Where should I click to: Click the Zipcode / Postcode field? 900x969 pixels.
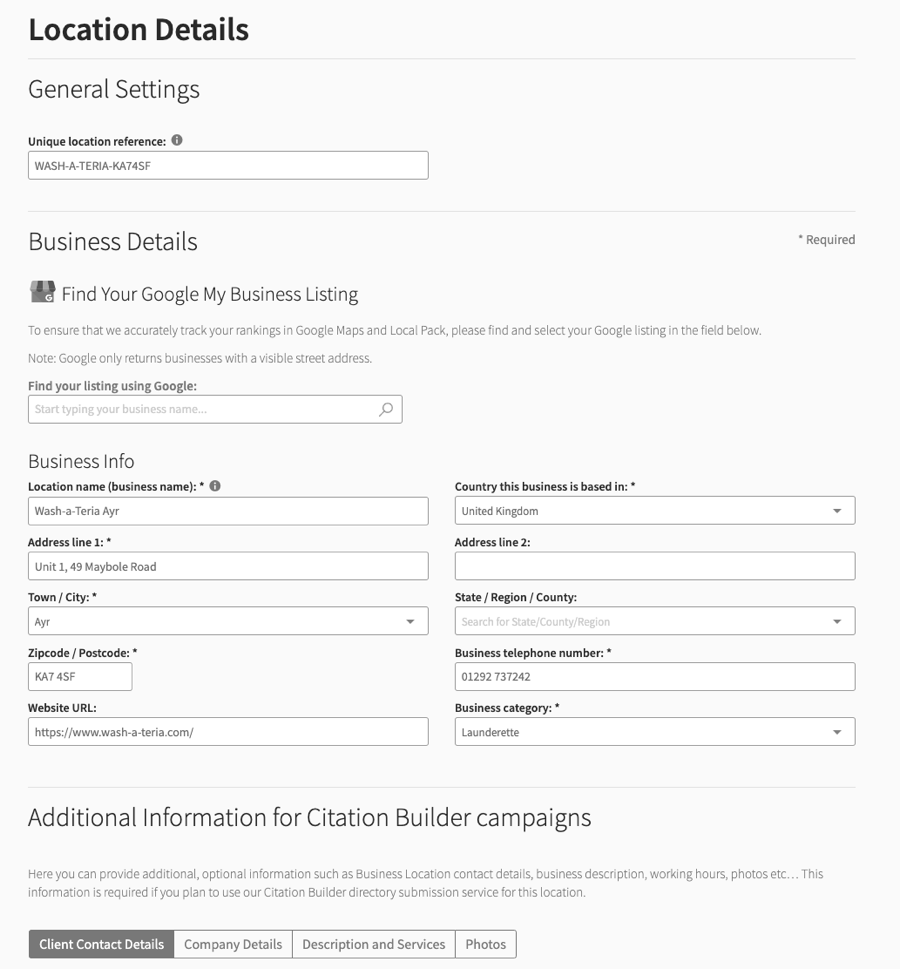tap(80, 677)
